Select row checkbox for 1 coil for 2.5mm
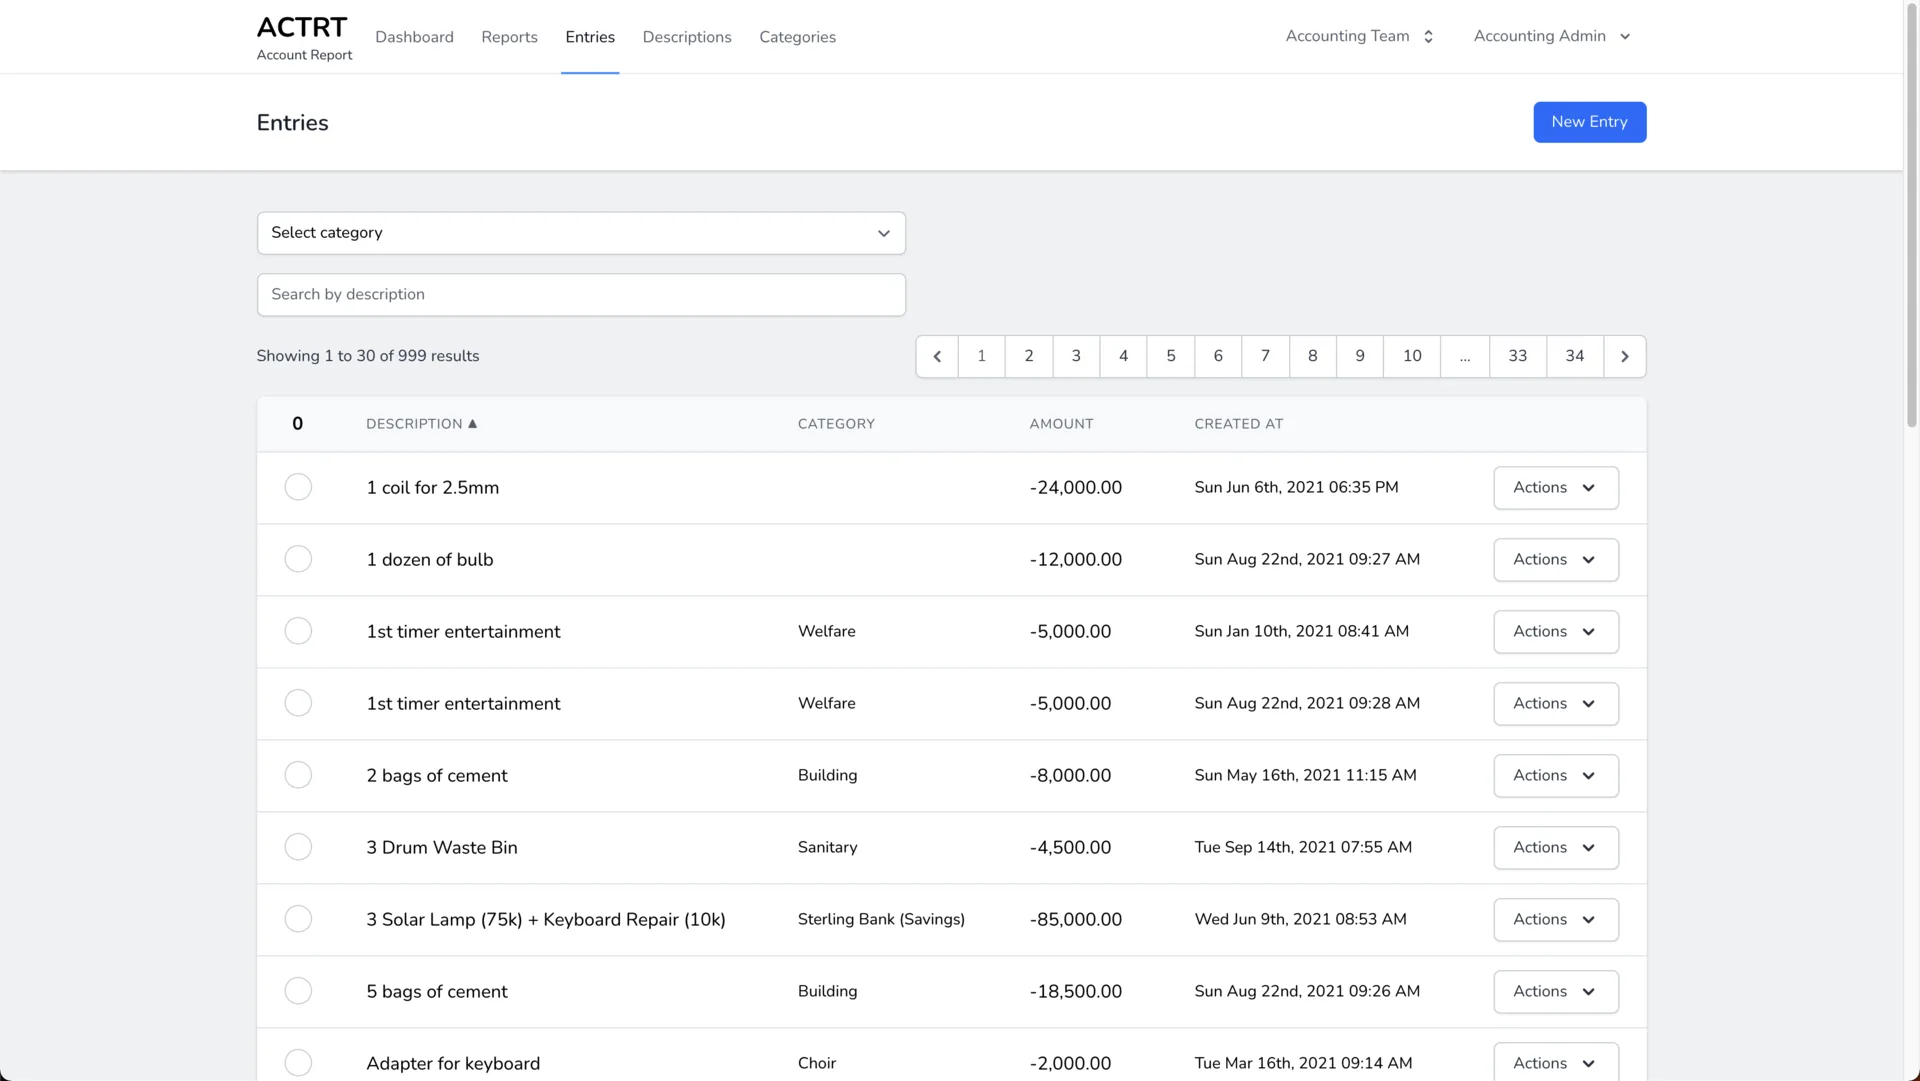Screen dimensions: 1920x1081 click(298, 487)
